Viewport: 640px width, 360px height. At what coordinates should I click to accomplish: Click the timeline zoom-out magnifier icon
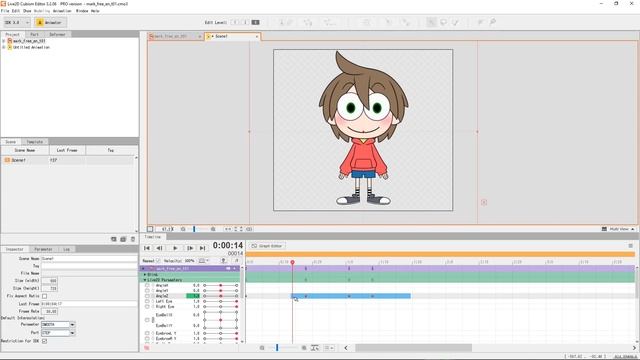tap(262, 348)
